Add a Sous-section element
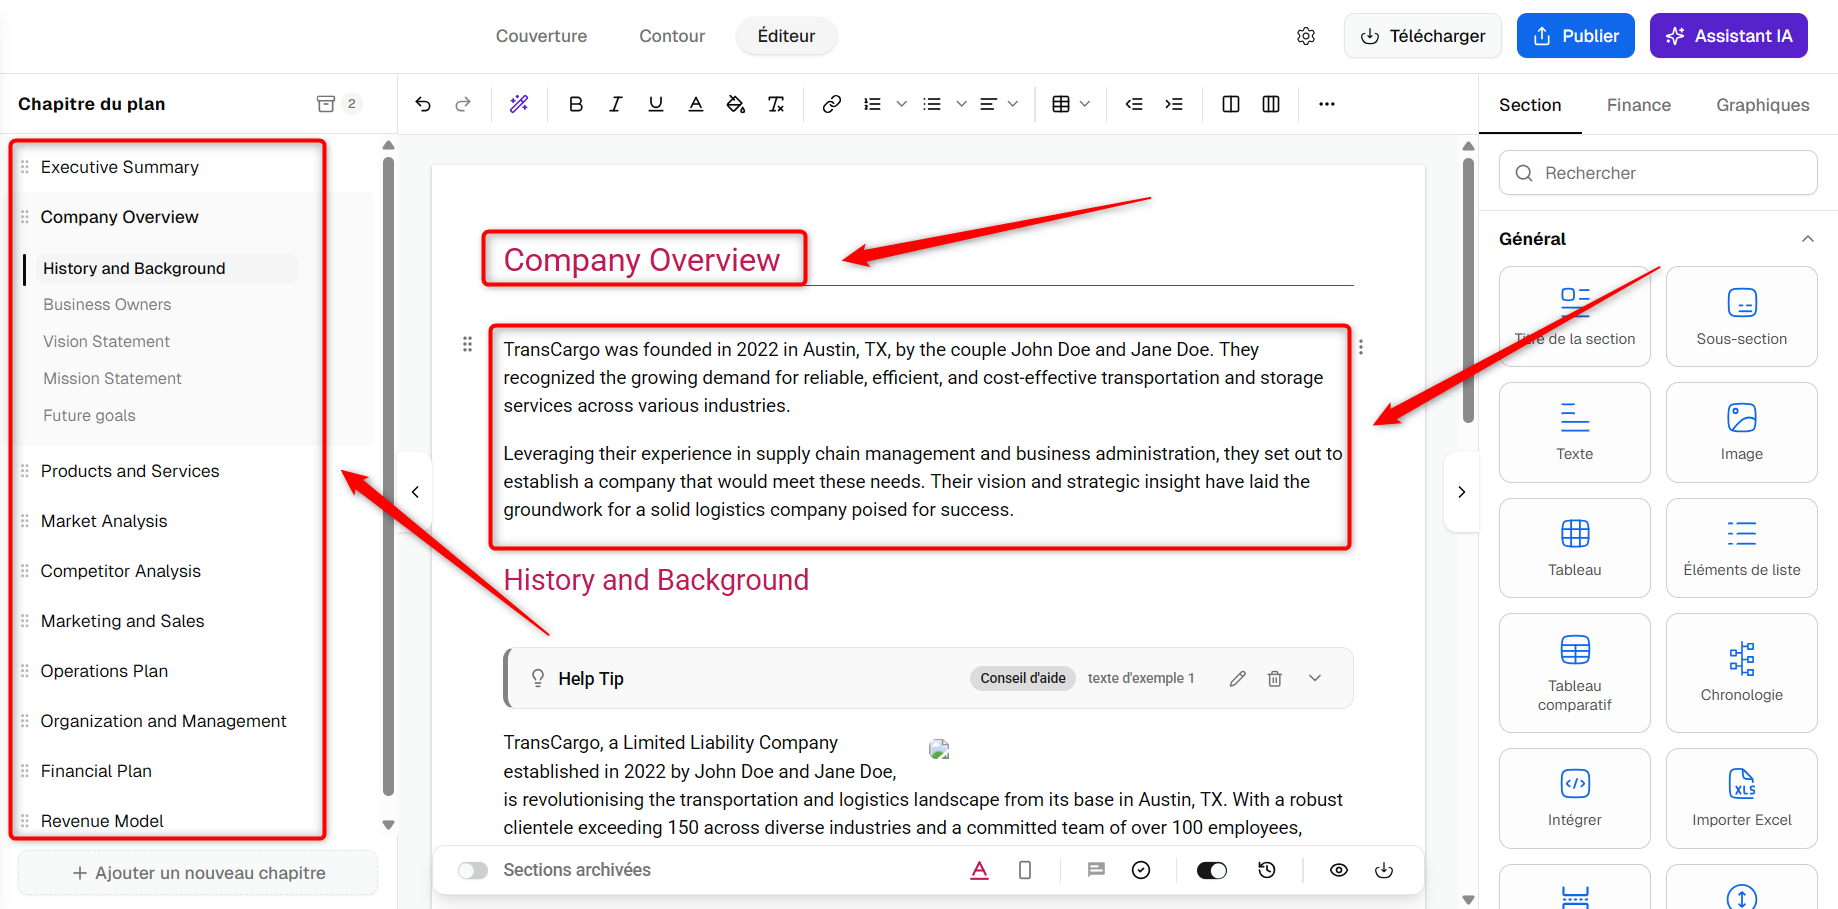Screen dimensions: 1838x909 click(x=1742, y=316)
